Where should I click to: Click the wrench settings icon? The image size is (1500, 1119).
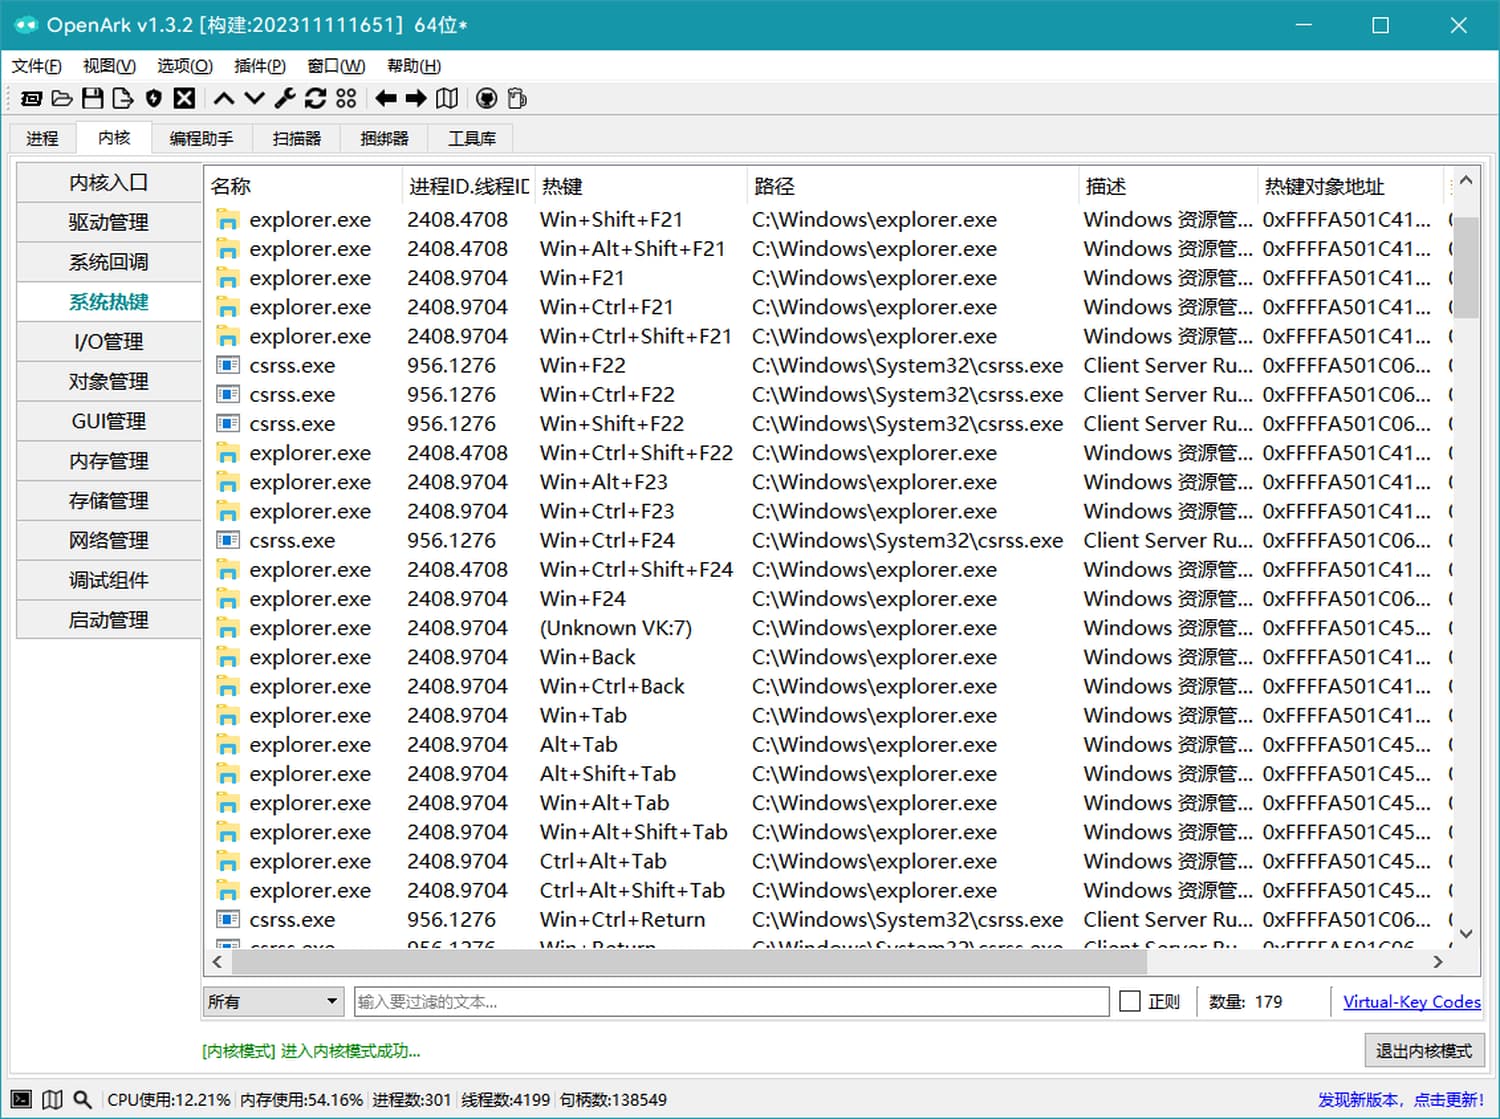click(x=285, y=98)
